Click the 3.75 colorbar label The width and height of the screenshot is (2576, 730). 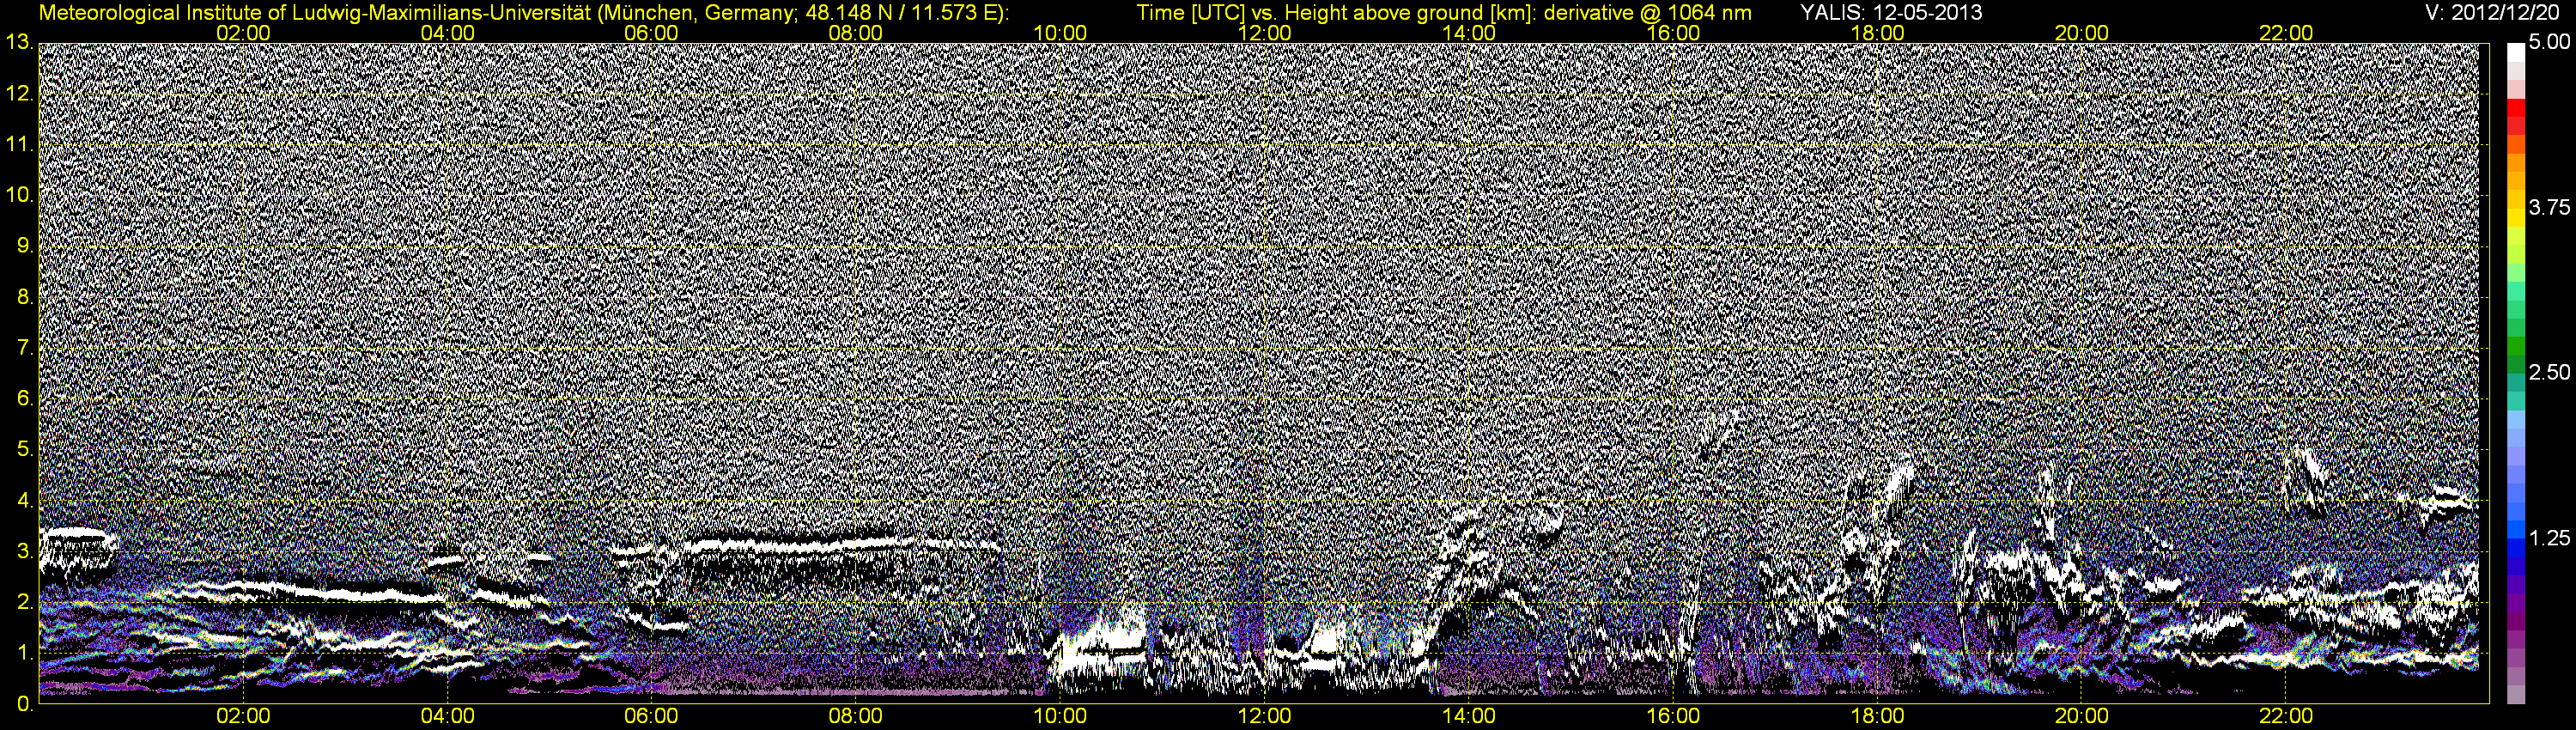[x=2549, y=208]
